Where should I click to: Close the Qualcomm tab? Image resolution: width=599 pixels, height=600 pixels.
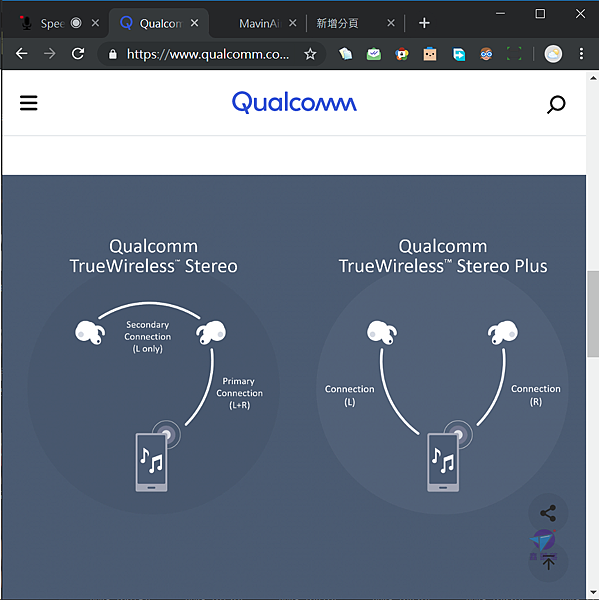pos(194,23)
